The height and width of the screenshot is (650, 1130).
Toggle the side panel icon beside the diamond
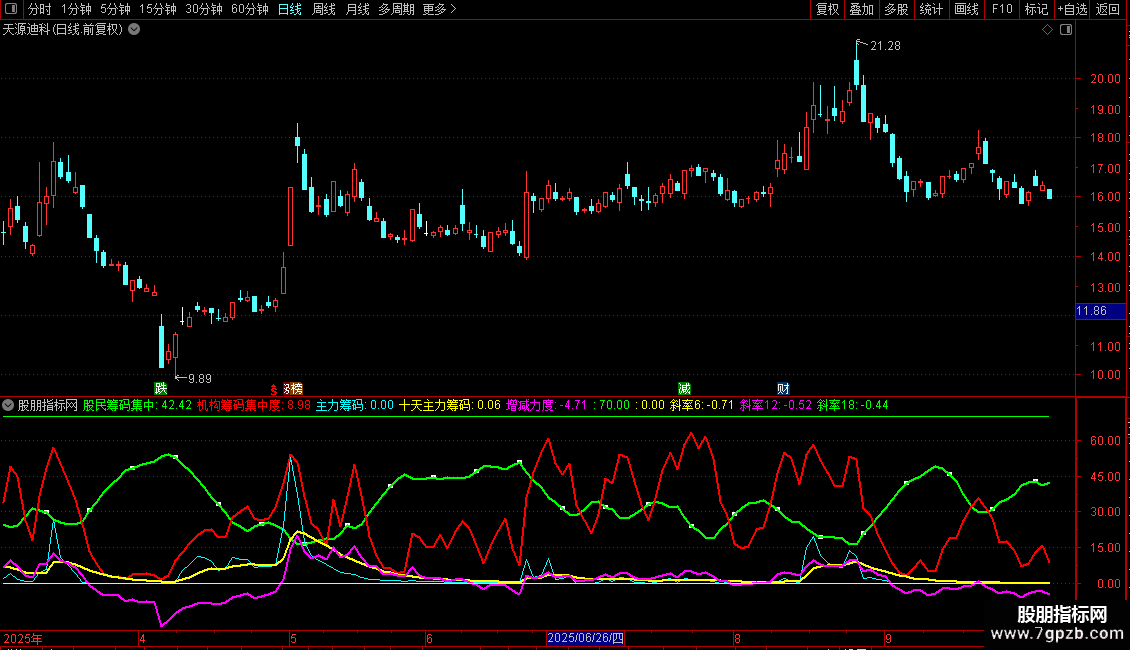click(1065, 30)
